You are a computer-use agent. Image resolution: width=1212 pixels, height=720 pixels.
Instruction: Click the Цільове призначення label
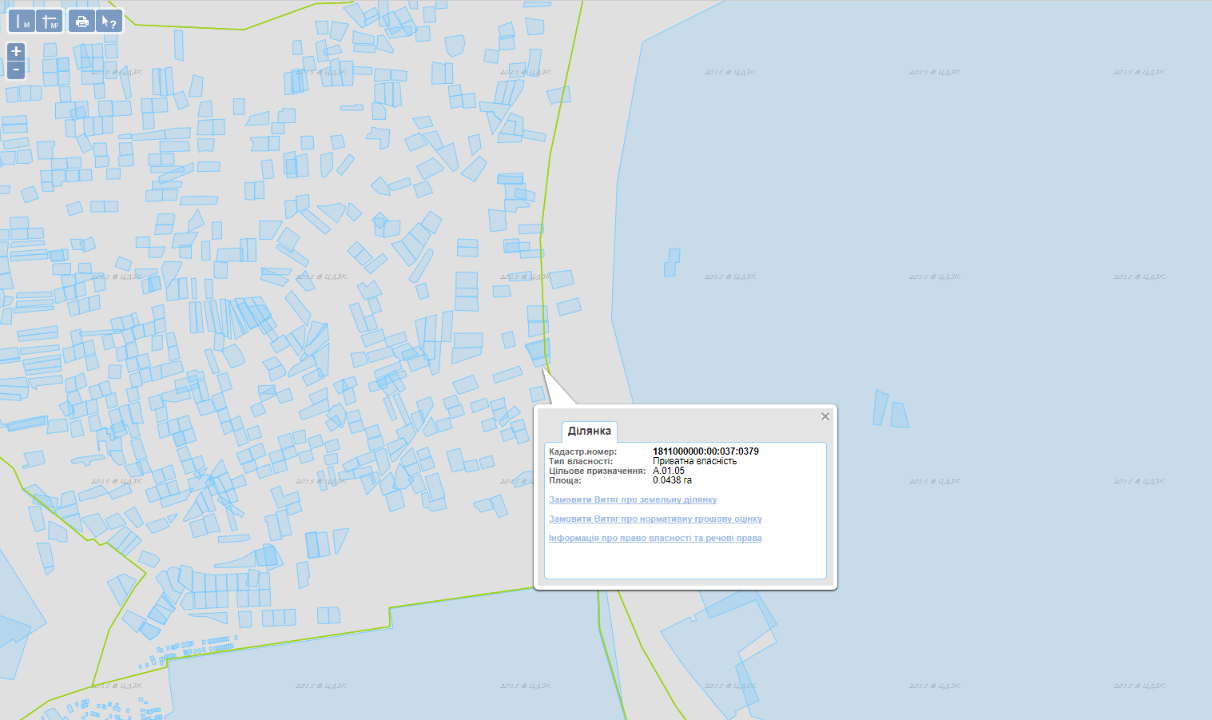598,471
